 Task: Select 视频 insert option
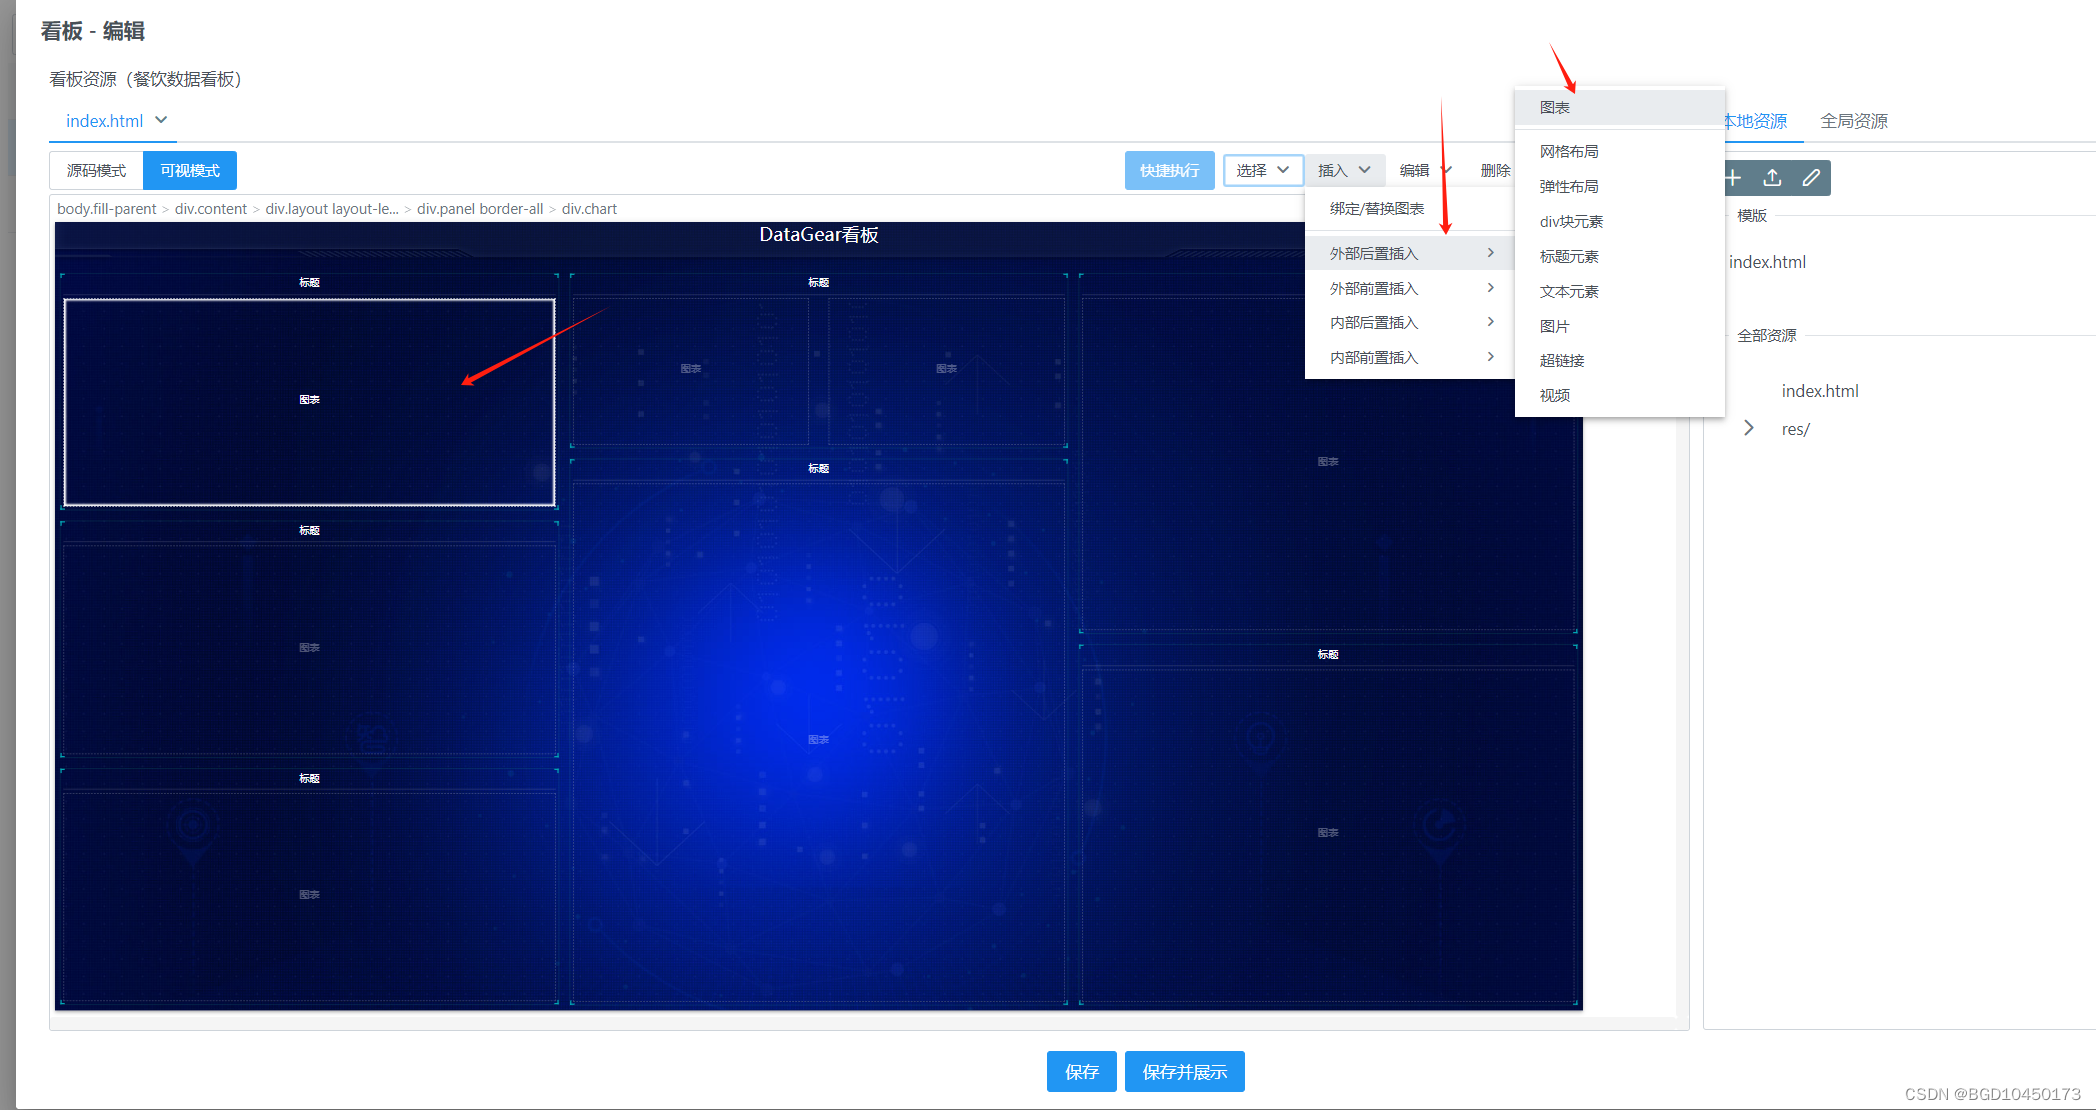(1554, 394)
